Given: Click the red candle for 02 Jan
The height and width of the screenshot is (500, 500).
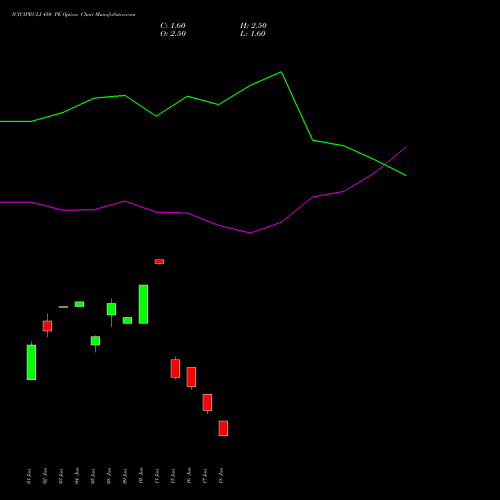Looking at the screenshot, I should 47,326.
